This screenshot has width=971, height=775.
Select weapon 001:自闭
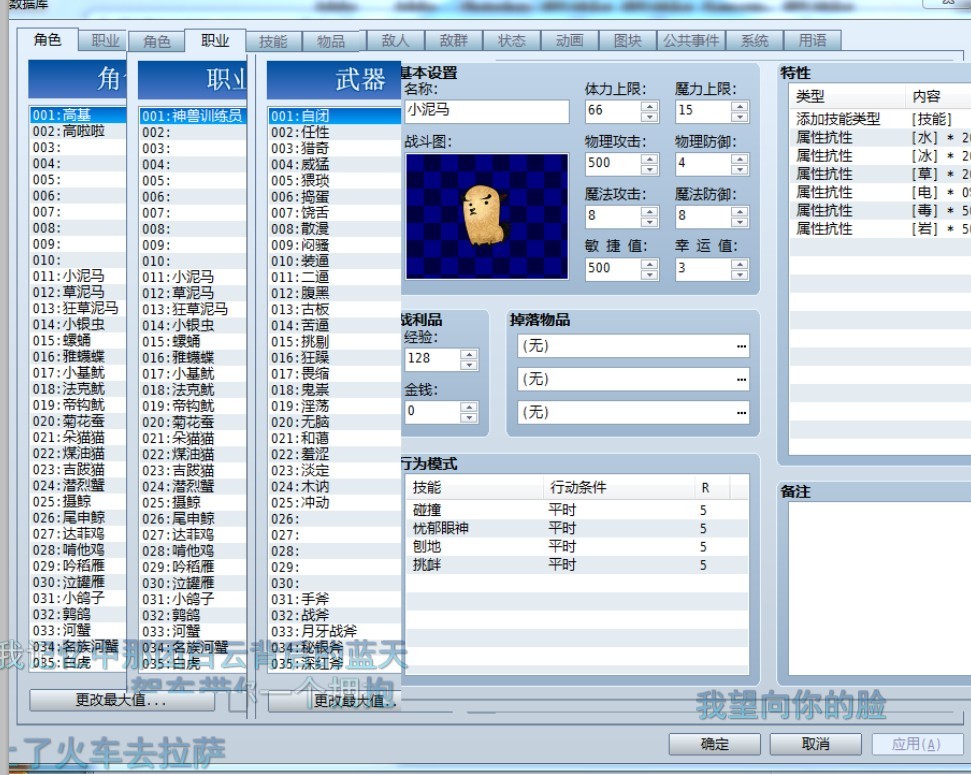click(x=334, y=116)
